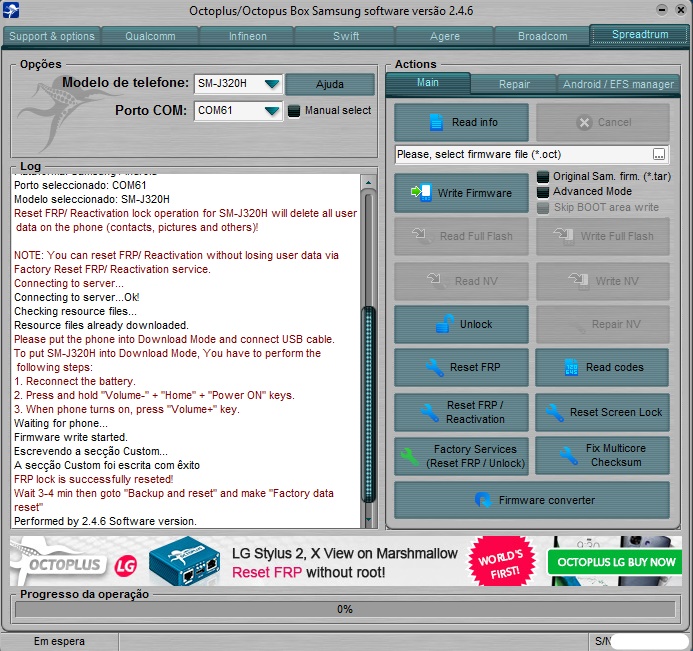Browse for firmware file with ellipsis button
Screen dimensions: 693x651
click(659, 154)
